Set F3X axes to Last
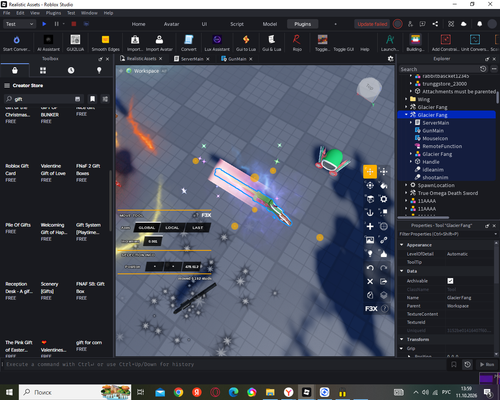 [197, 228]
